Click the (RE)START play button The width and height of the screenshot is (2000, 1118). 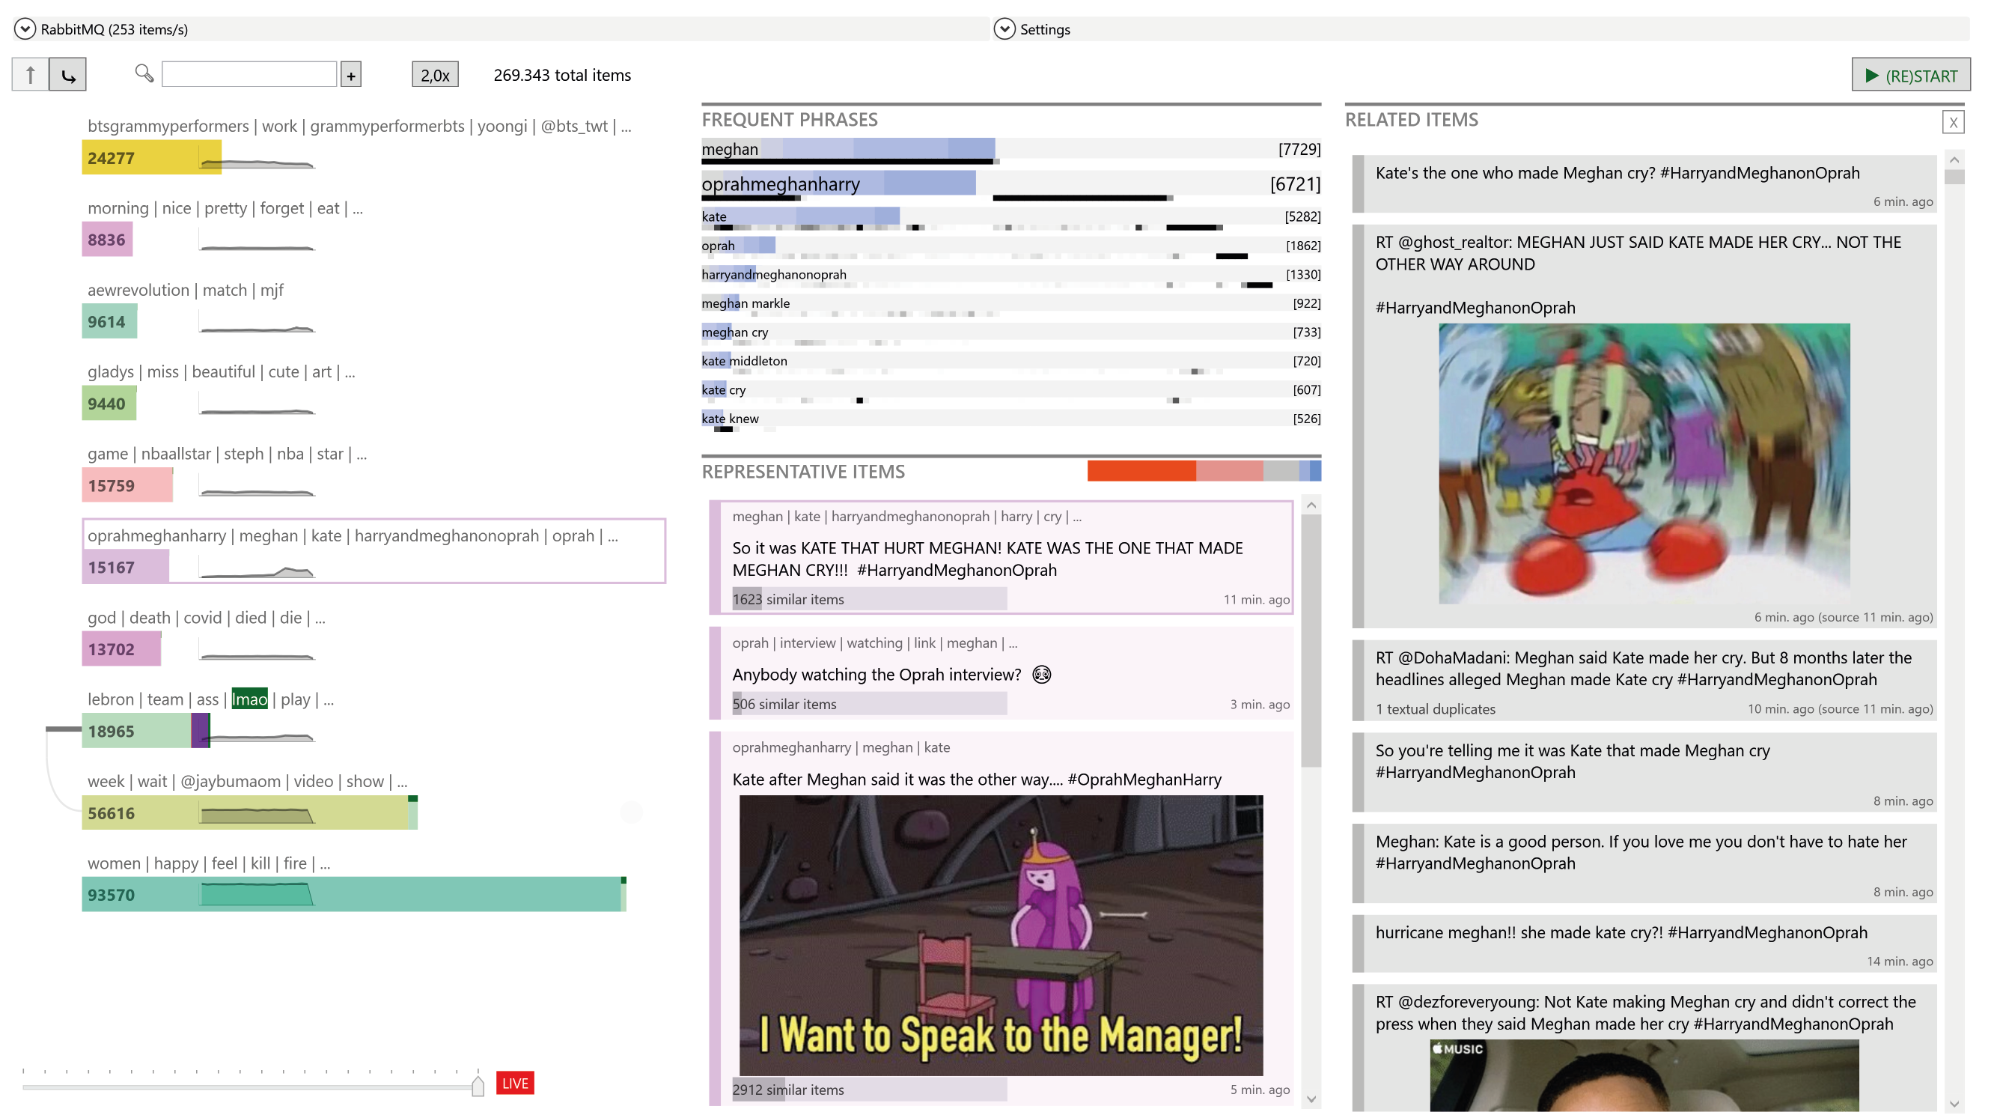tap(1911, 75)
